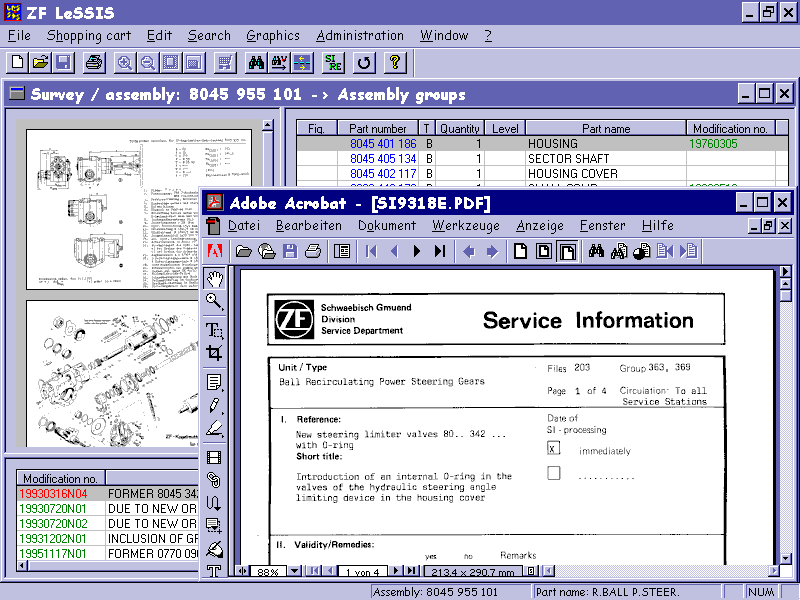The width and height of the screenshot is (800, 600).
Task: Open the Graphics menu
Action: click(273, 36)
